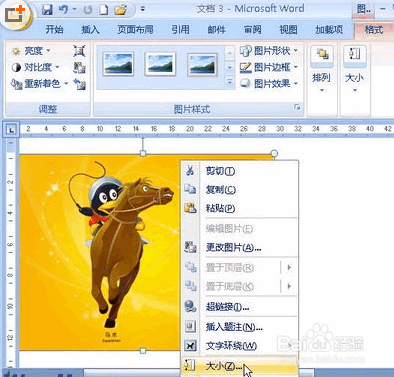Go to the 引用 tab

point(180,30)
